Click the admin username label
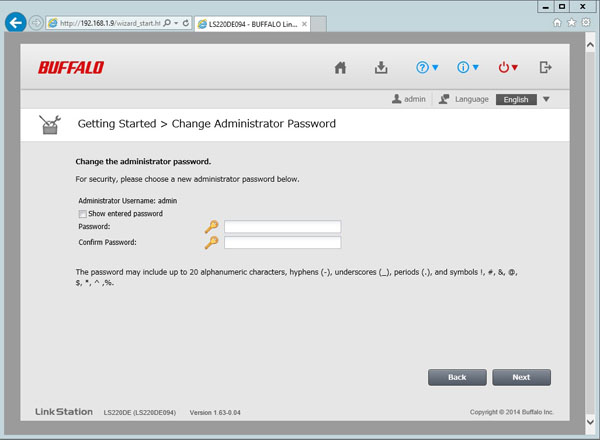Screen dimensions: 600x440 (x=415, y=99)
